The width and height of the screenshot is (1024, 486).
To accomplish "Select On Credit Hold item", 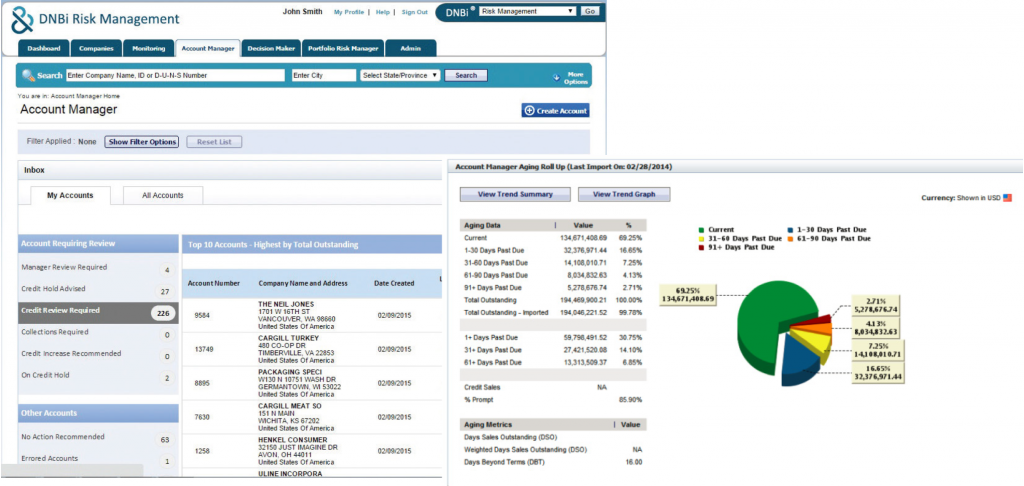I will 98,376.
